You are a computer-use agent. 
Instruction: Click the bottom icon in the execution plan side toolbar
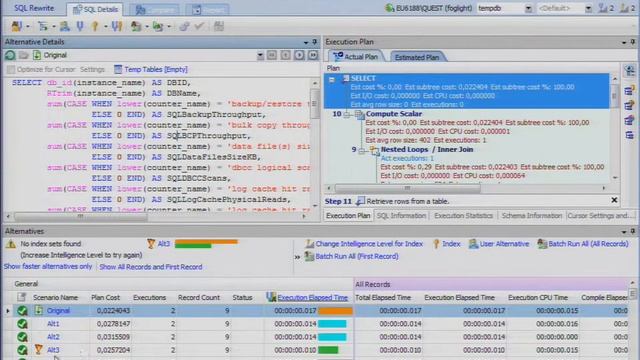click(x=630, y=135)
